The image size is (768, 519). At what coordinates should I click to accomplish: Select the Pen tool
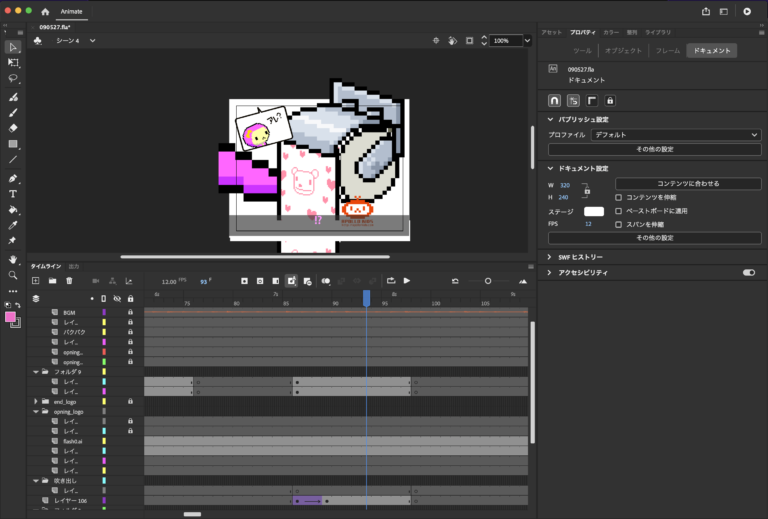[x=13, y=178]
